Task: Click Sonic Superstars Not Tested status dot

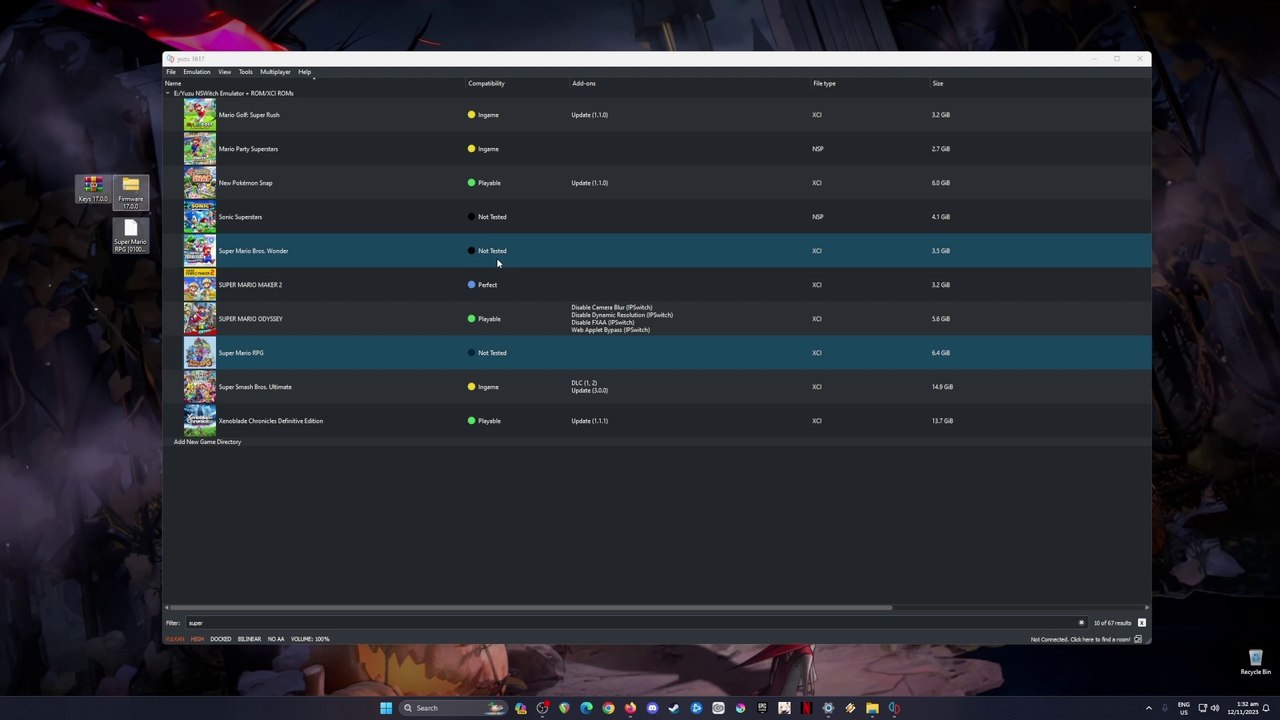Action: tap(471, 217)
